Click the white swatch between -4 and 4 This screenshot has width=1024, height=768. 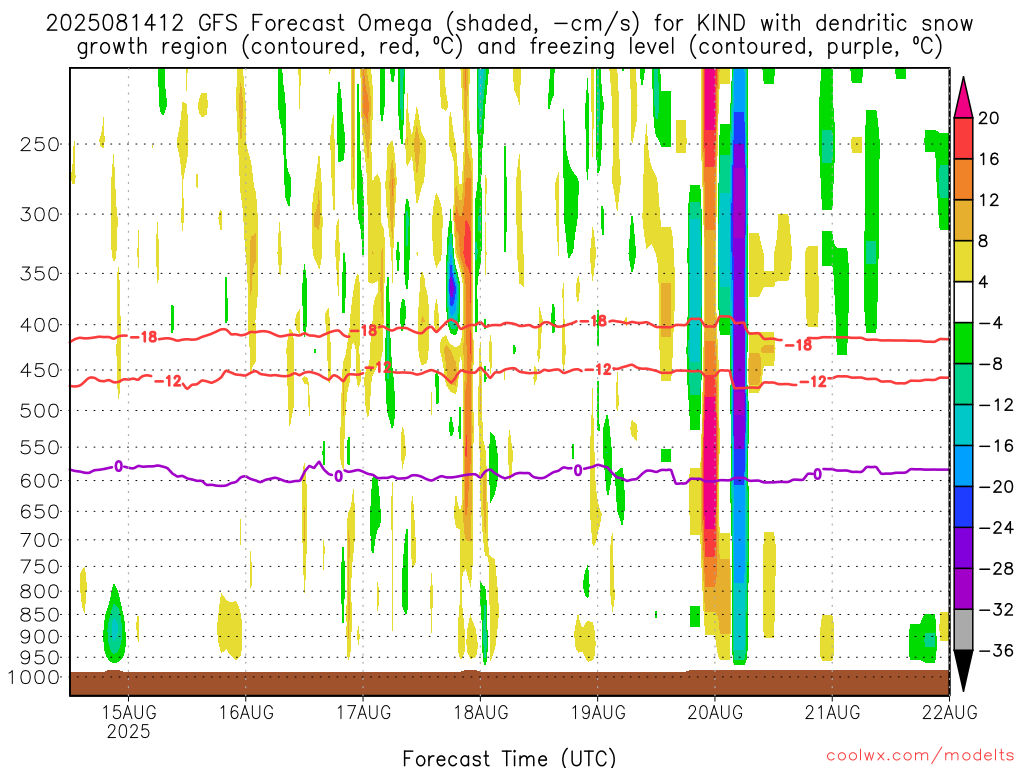tap(963, 302)
